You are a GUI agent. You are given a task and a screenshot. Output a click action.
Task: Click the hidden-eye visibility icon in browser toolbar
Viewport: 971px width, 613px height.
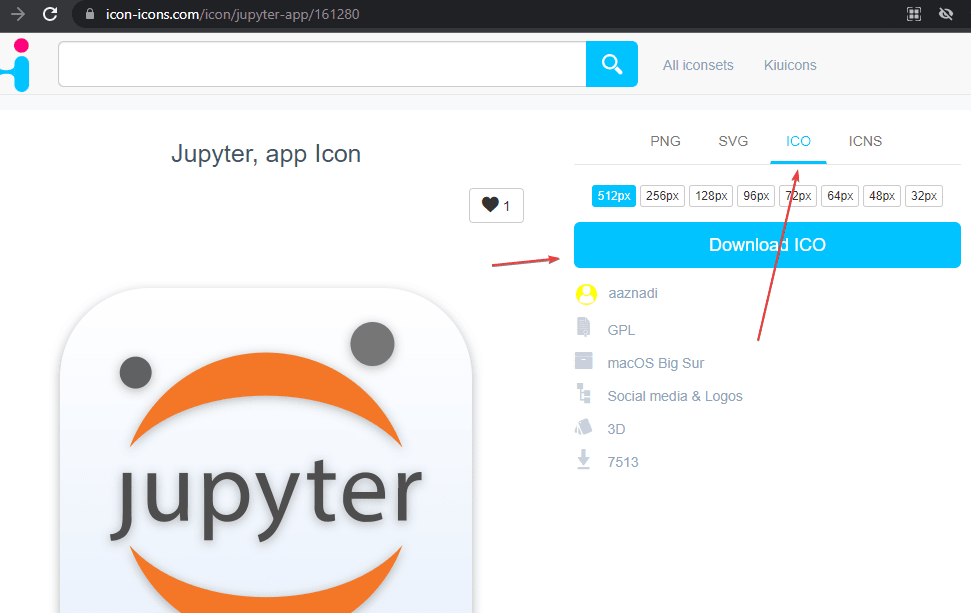pos(945,14)
